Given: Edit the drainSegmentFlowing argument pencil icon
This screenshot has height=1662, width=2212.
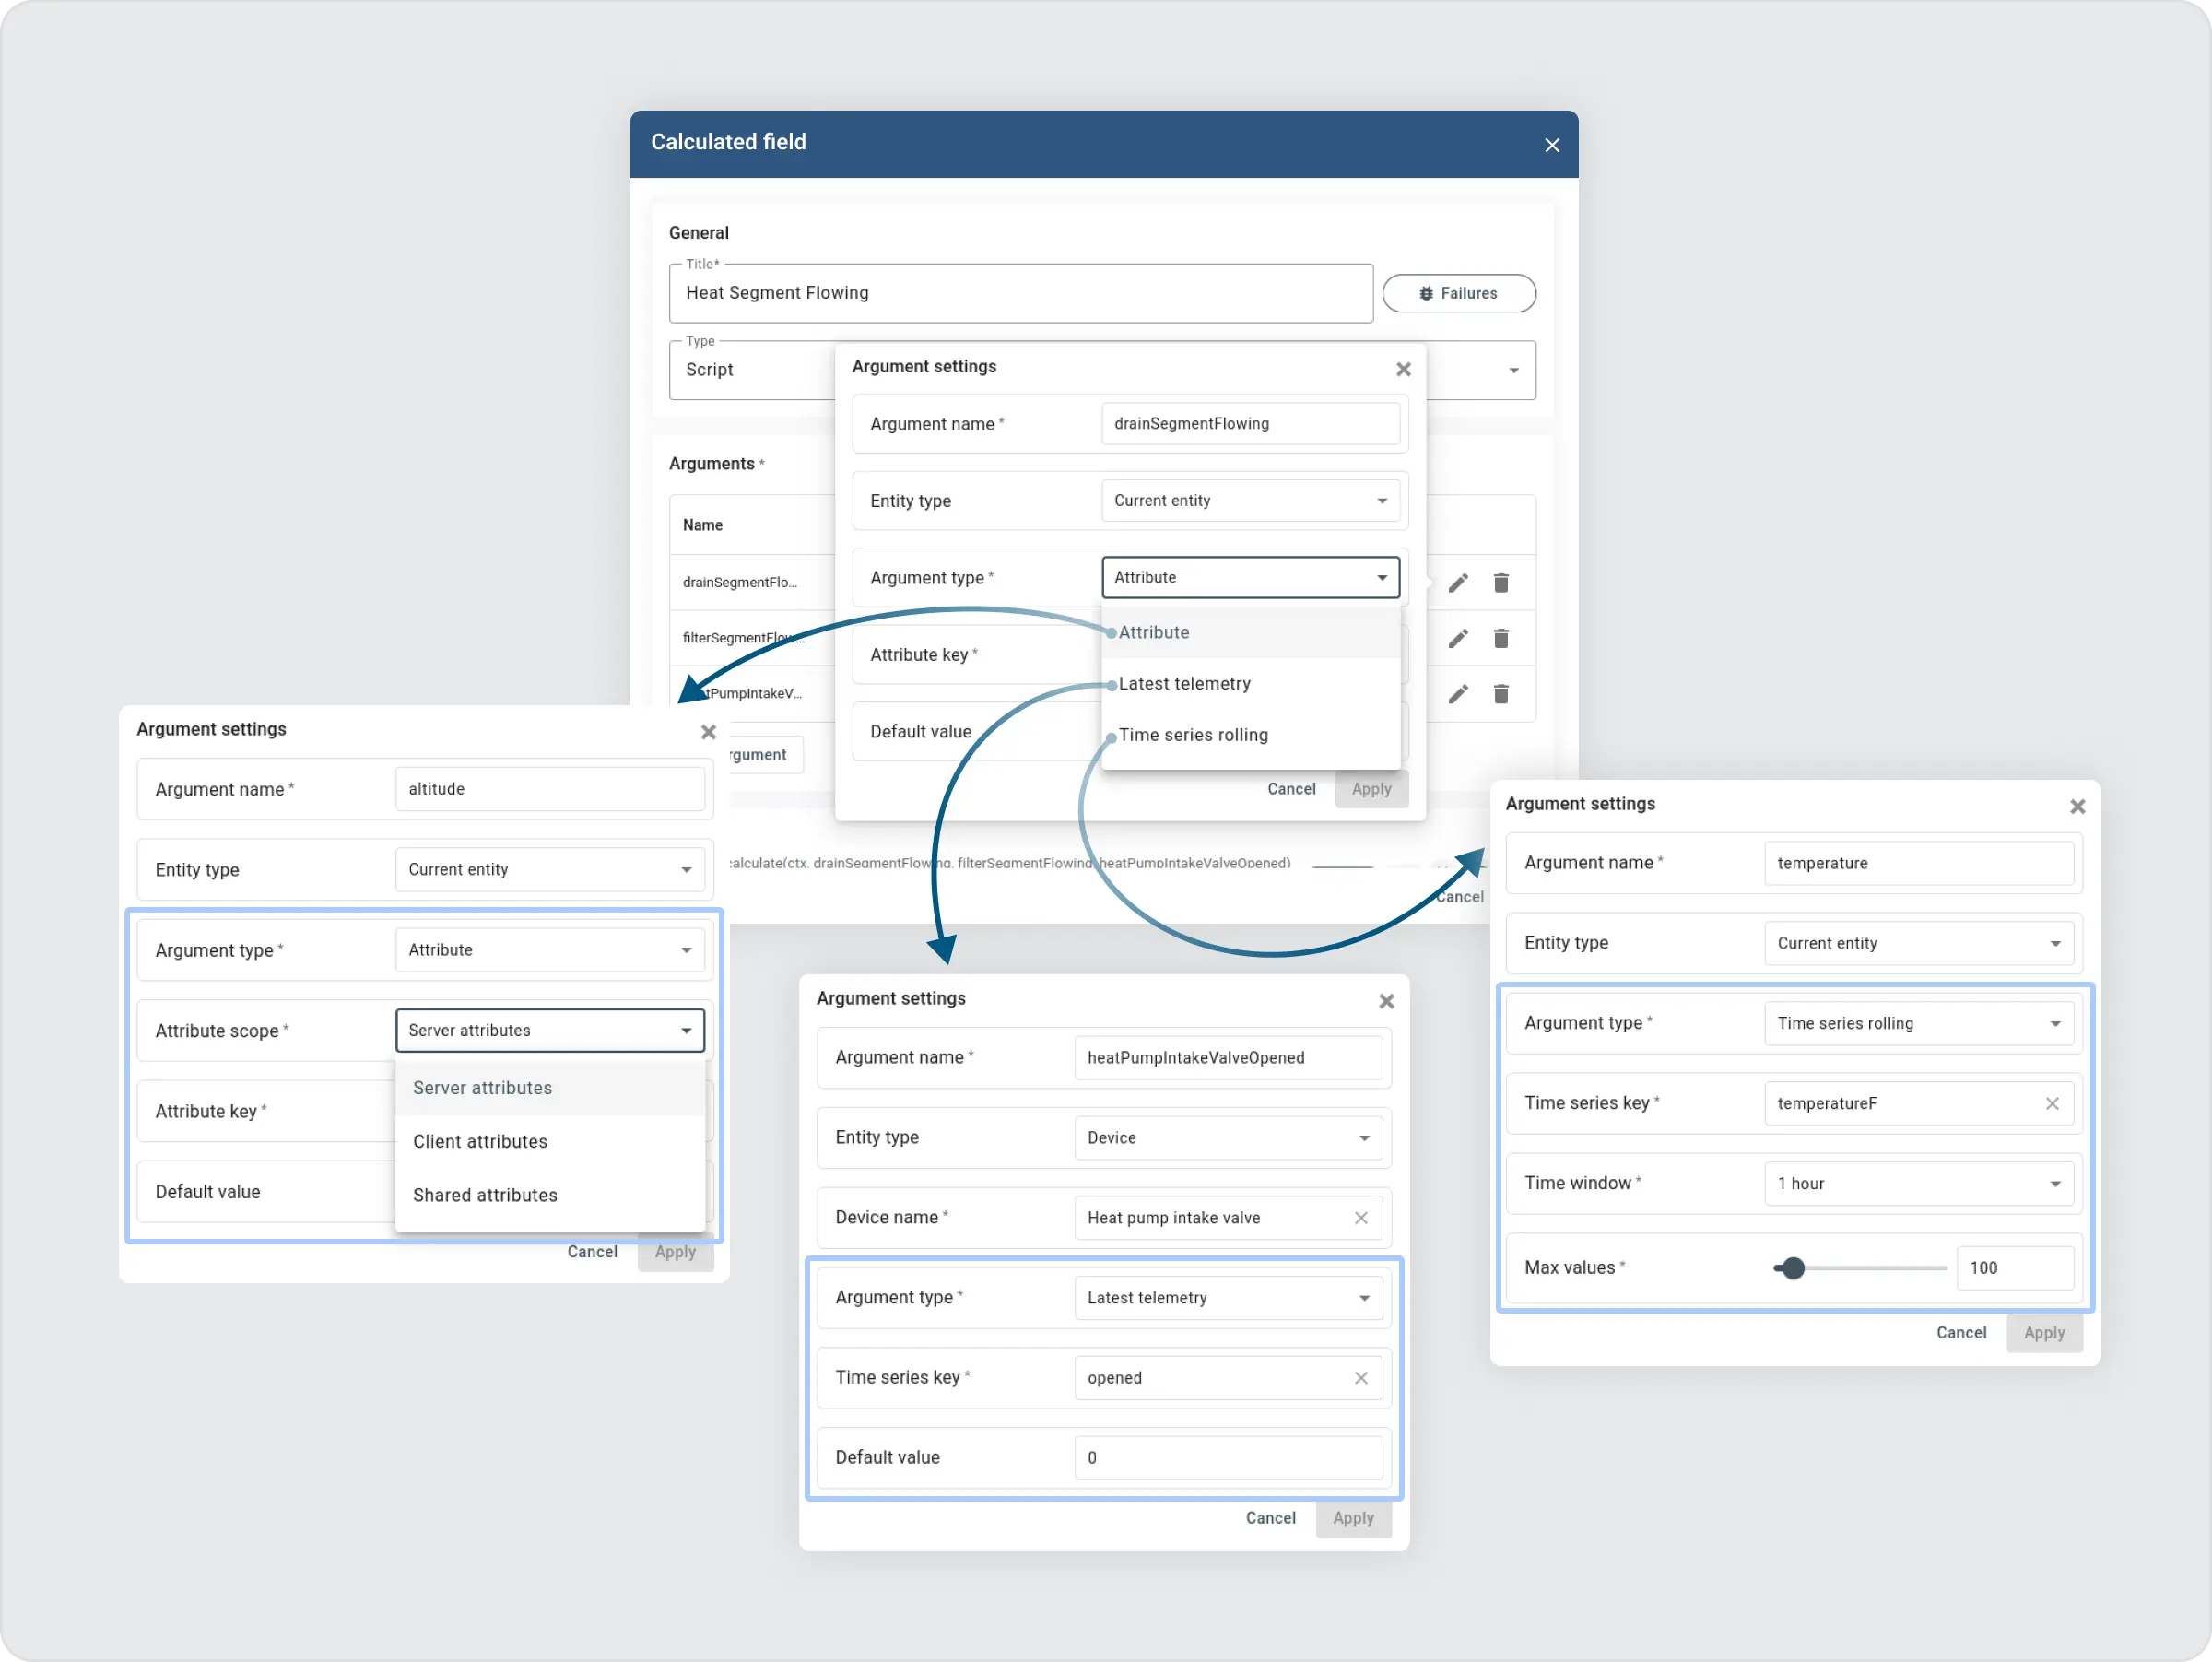Looking at the screenshot, I should 1458,583.
